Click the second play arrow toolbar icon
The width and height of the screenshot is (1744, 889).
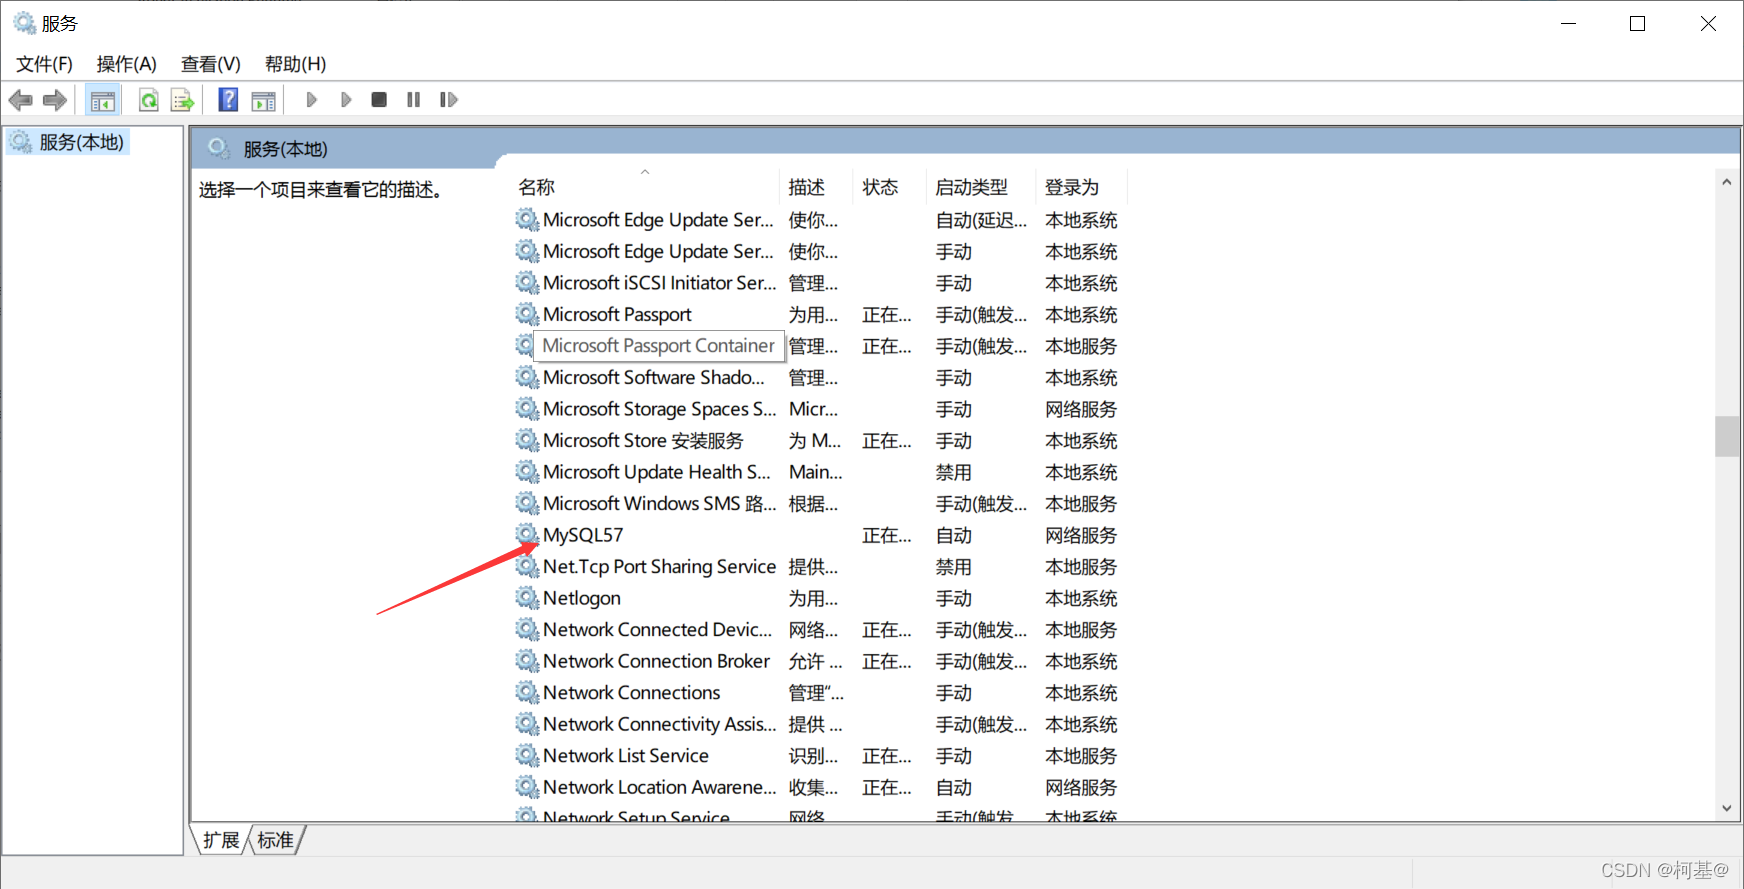click(x=346, y=100)
